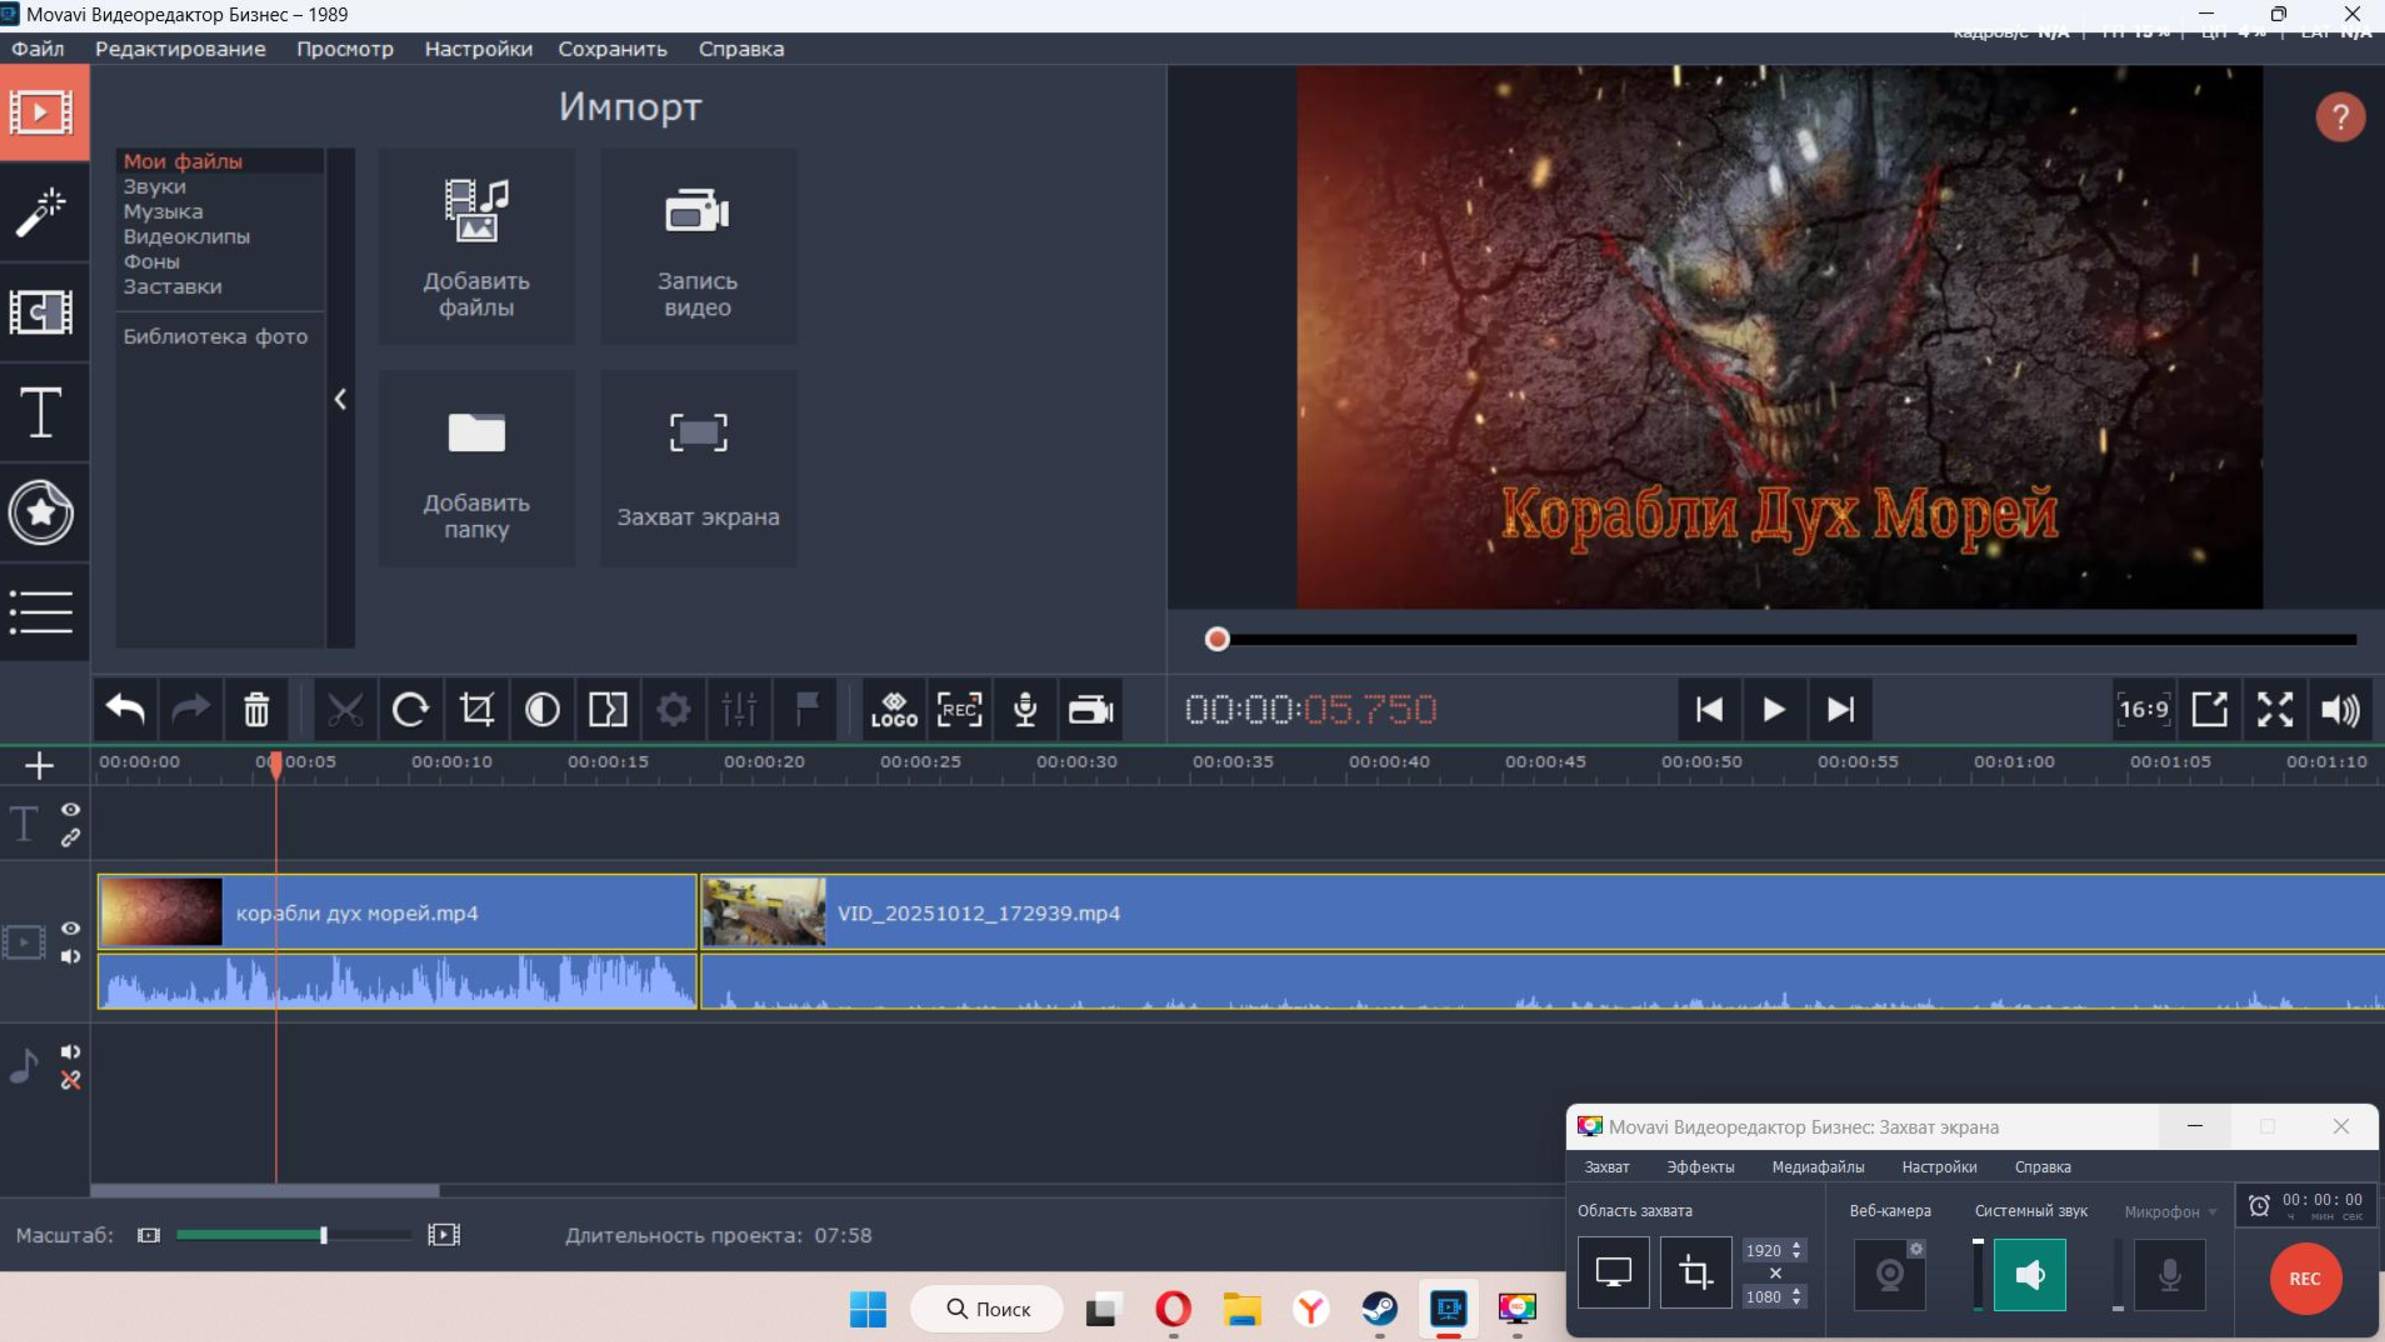Open the 16:9 aspect ratio selector
This screenshot has width=2385, height=1342.
click(x=2143, y=710)
